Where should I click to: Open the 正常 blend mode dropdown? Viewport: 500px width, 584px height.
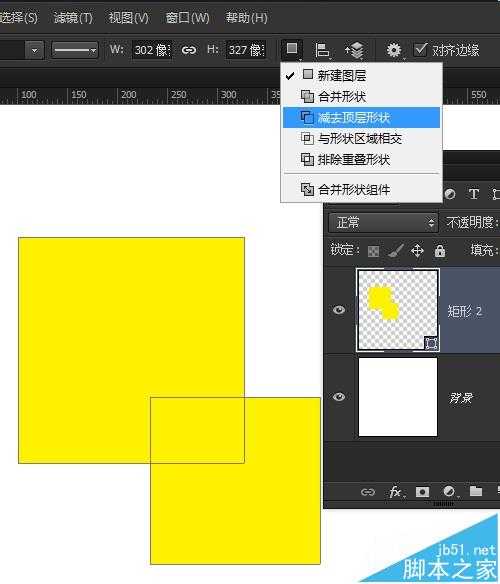(383, 223)
